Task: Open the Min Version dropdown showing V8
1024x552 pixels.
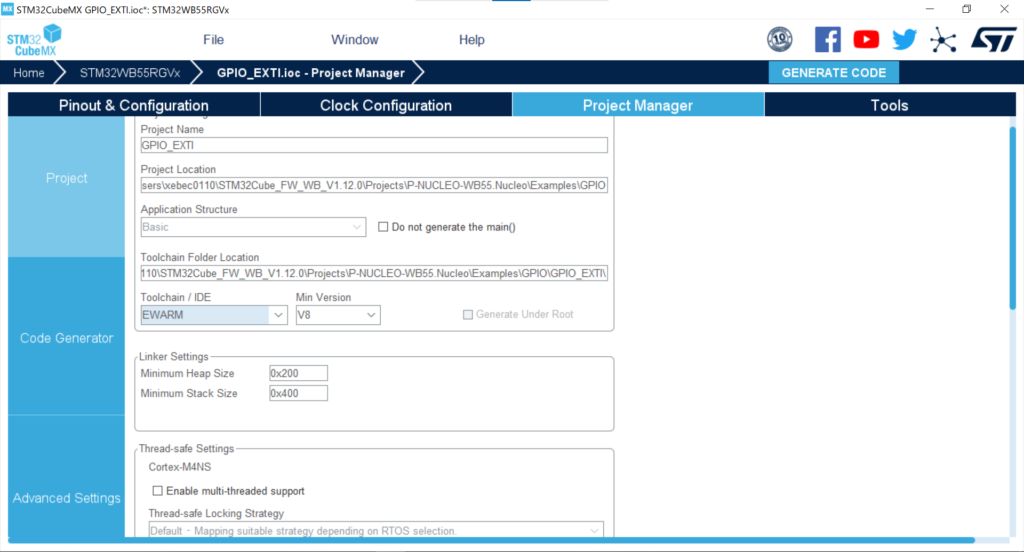Action: (x=338, y=315)
